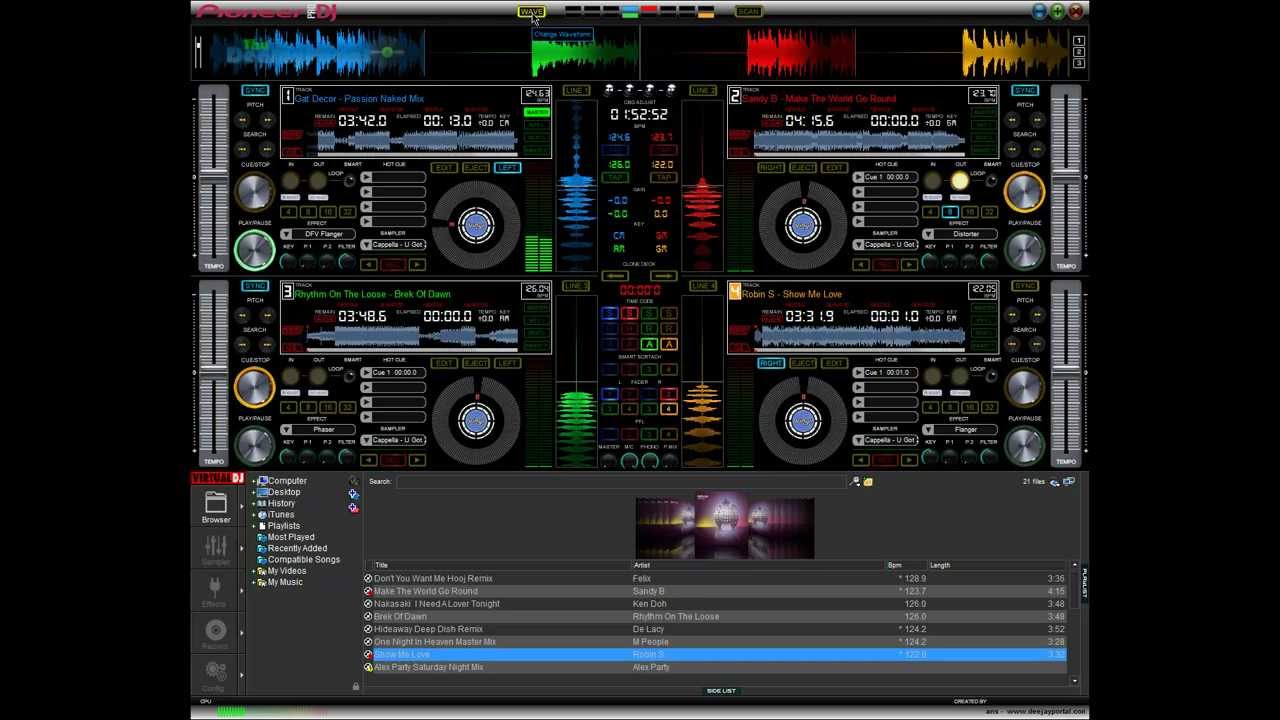1280x720 pixels.
Task: Click deck 1 Play/Pause knob button
Action: click(x=254, y=250)
